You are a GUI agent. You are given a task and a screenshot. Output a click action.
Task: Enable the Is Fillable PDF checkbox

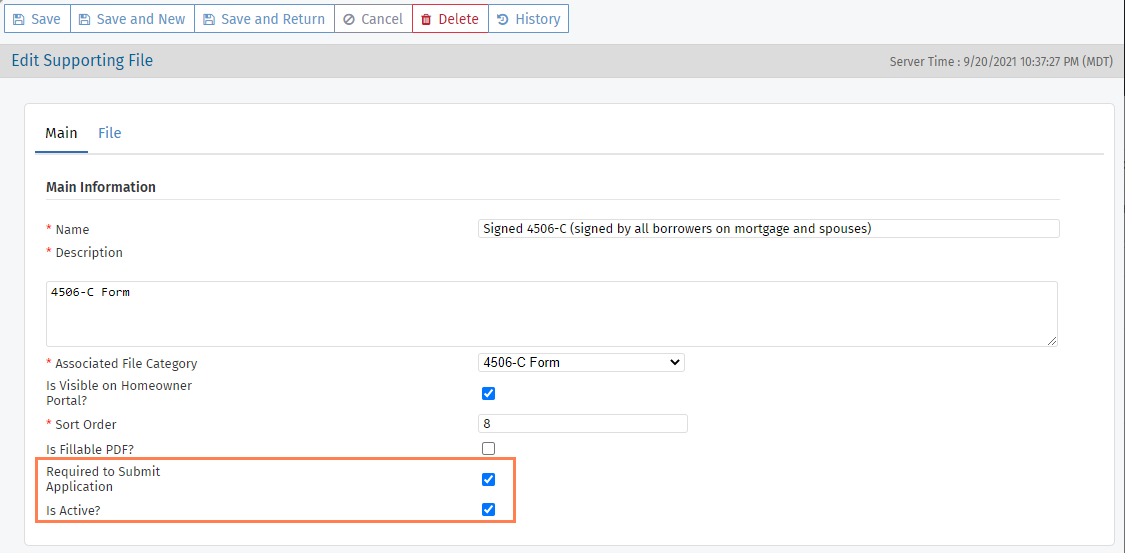[x=489, y=448]
